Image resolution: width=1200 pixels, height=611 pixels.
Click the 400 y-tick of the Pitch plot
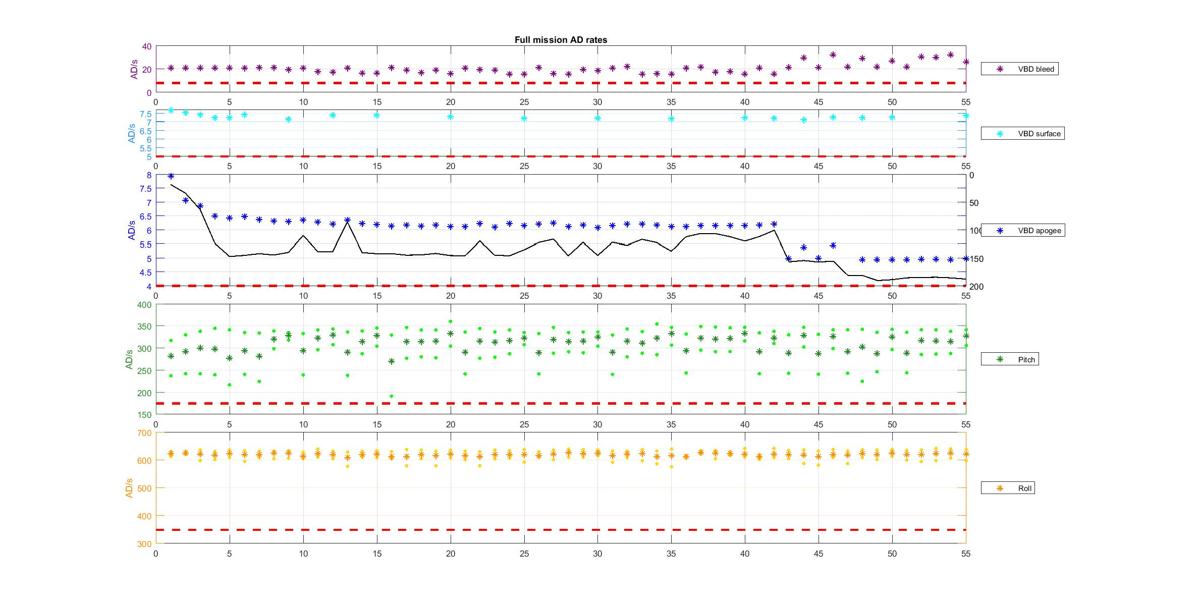point(145,305)
